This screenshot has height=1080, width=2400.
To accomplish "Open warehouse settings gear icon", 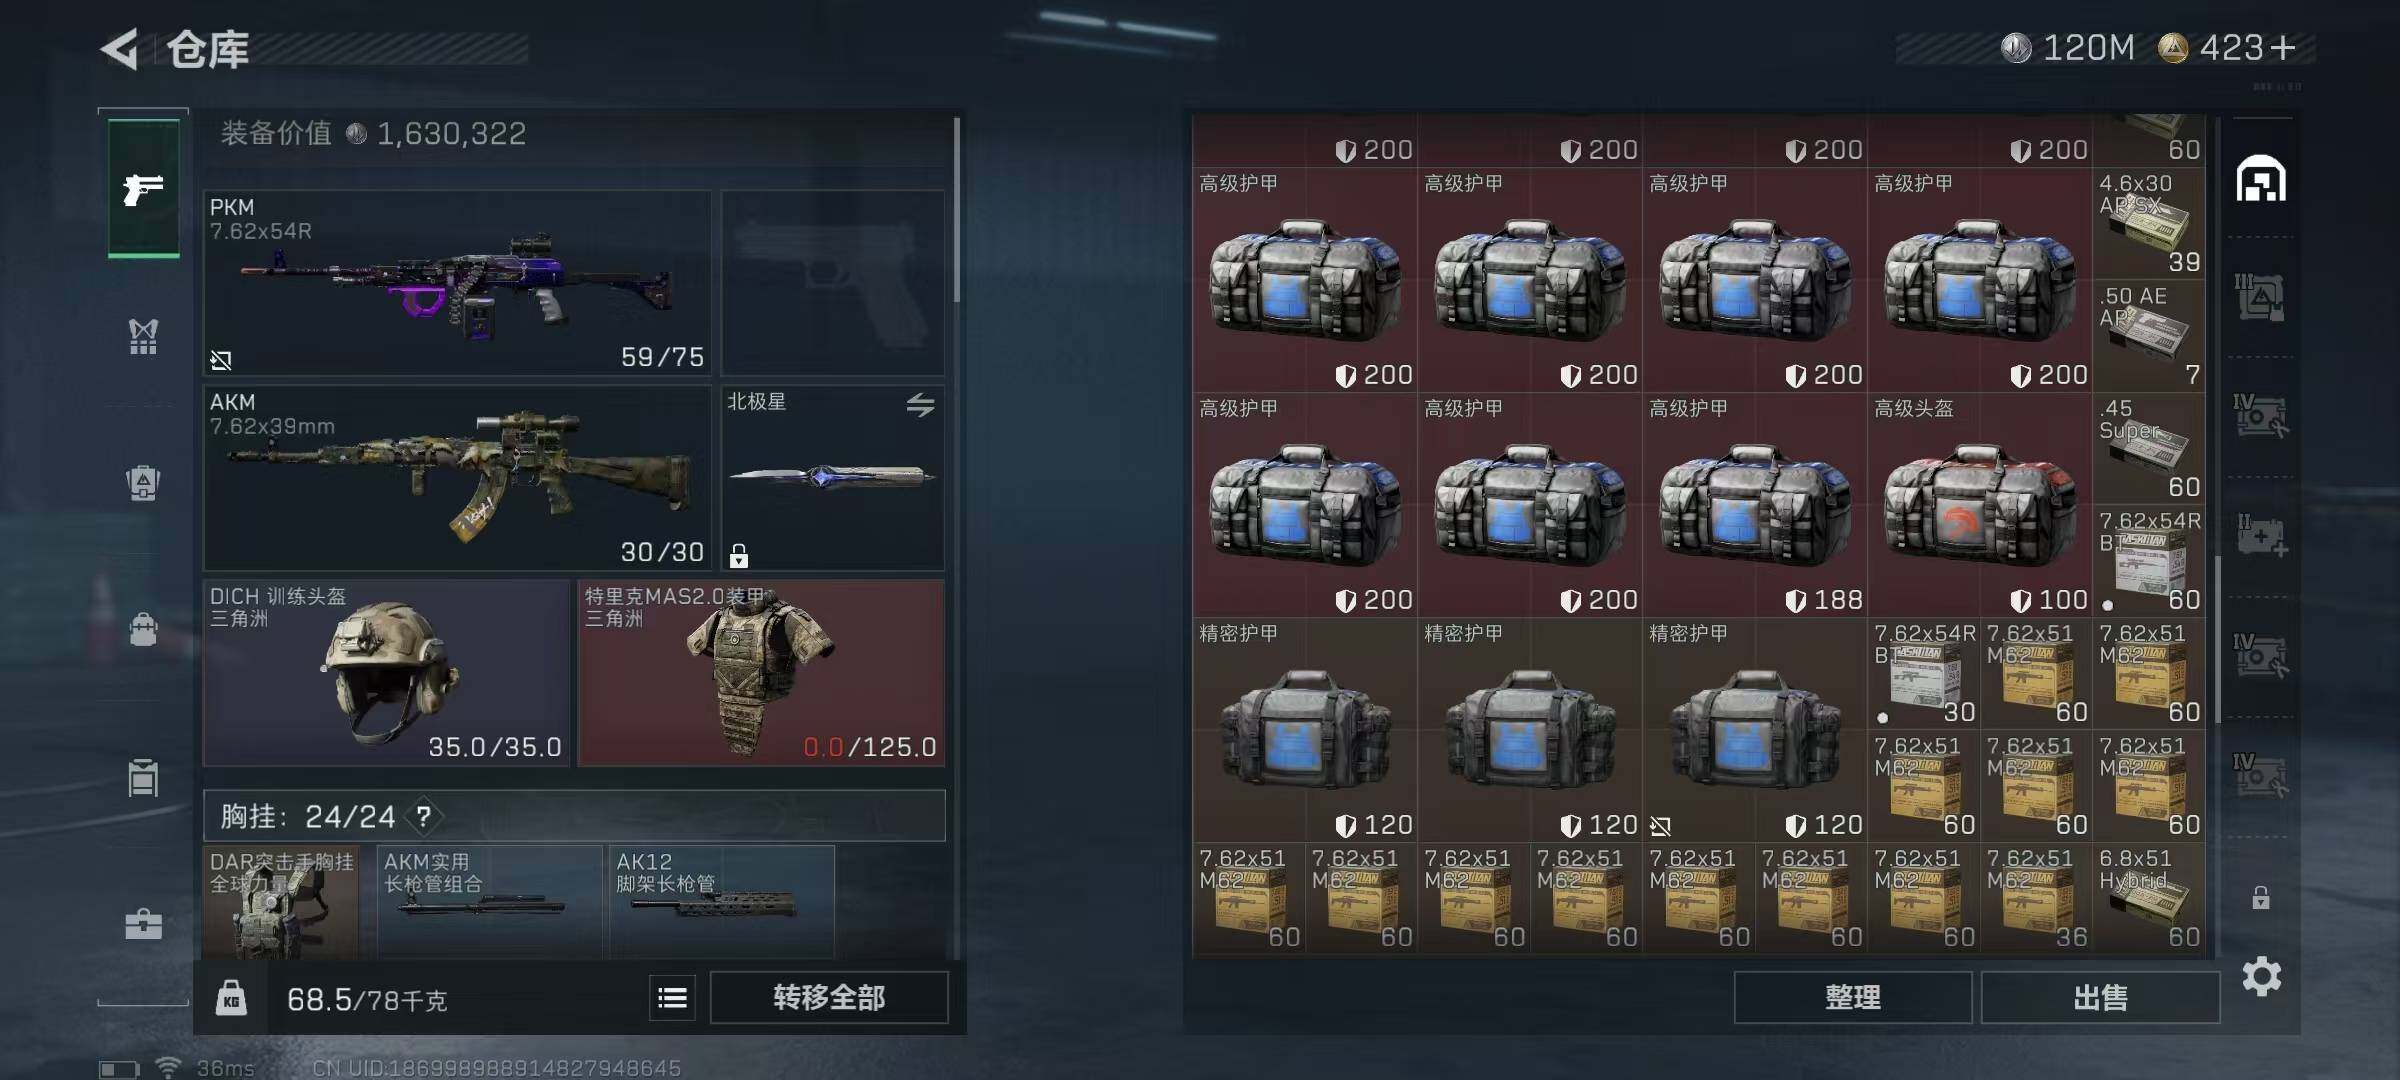I will (2261, 976).
